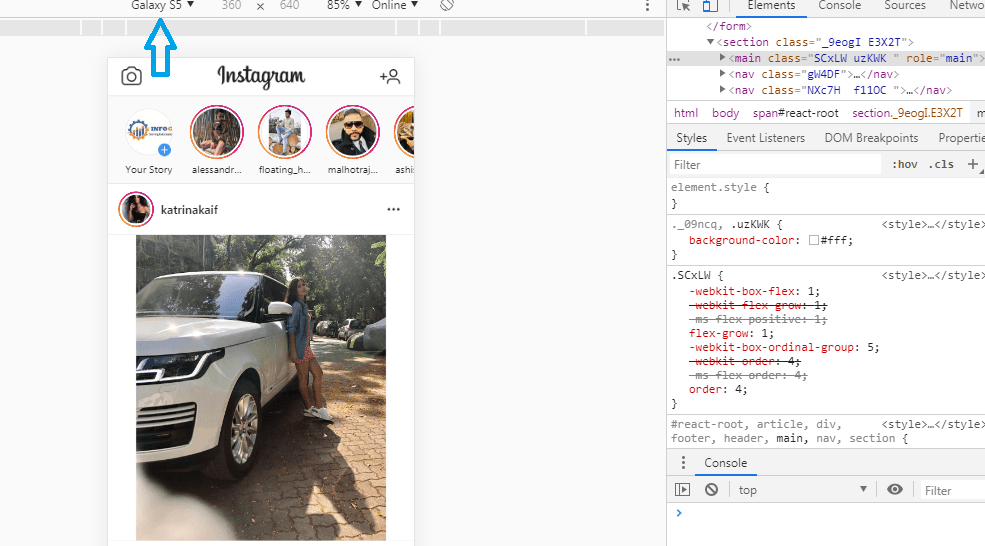Click the span#react-root breadcrumb
This screenshot has width=985, height=546.
click(795, 113)
